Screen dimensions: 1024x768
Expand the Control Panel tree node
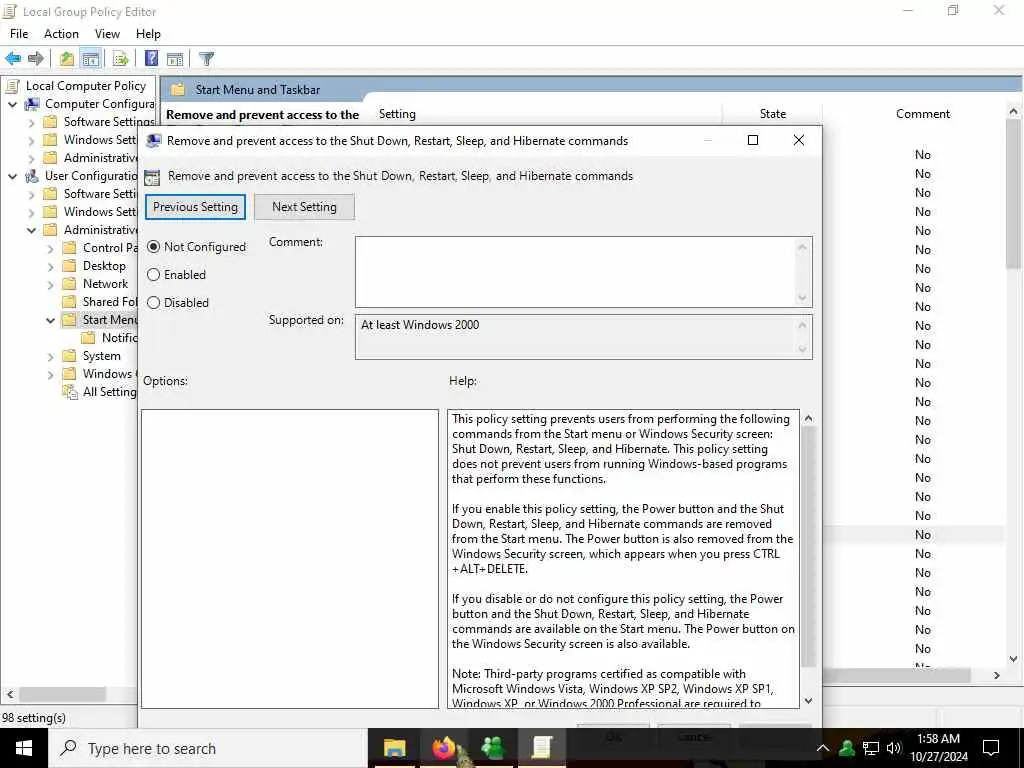tap(50, 248)
